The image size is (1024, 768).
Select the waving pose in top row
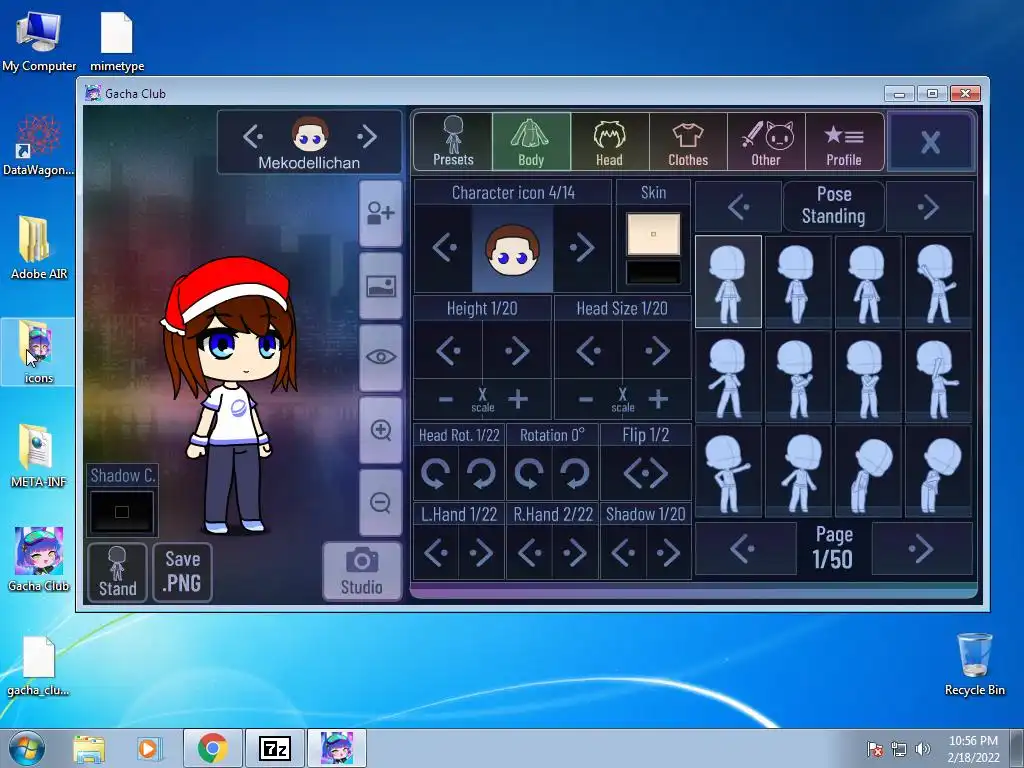pyautogui.click(x=938, y=281)
